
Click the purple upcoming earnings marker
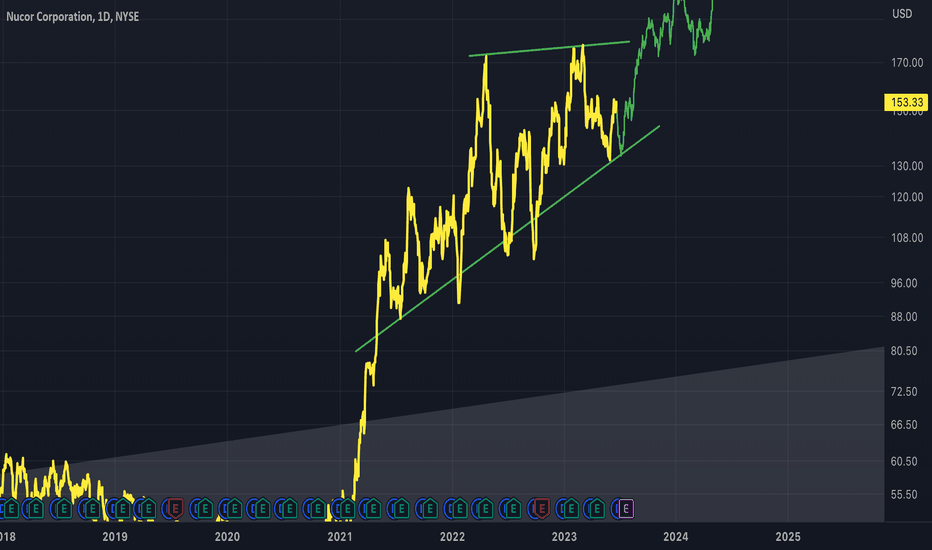pyautogui.click(x=626, y=509)
